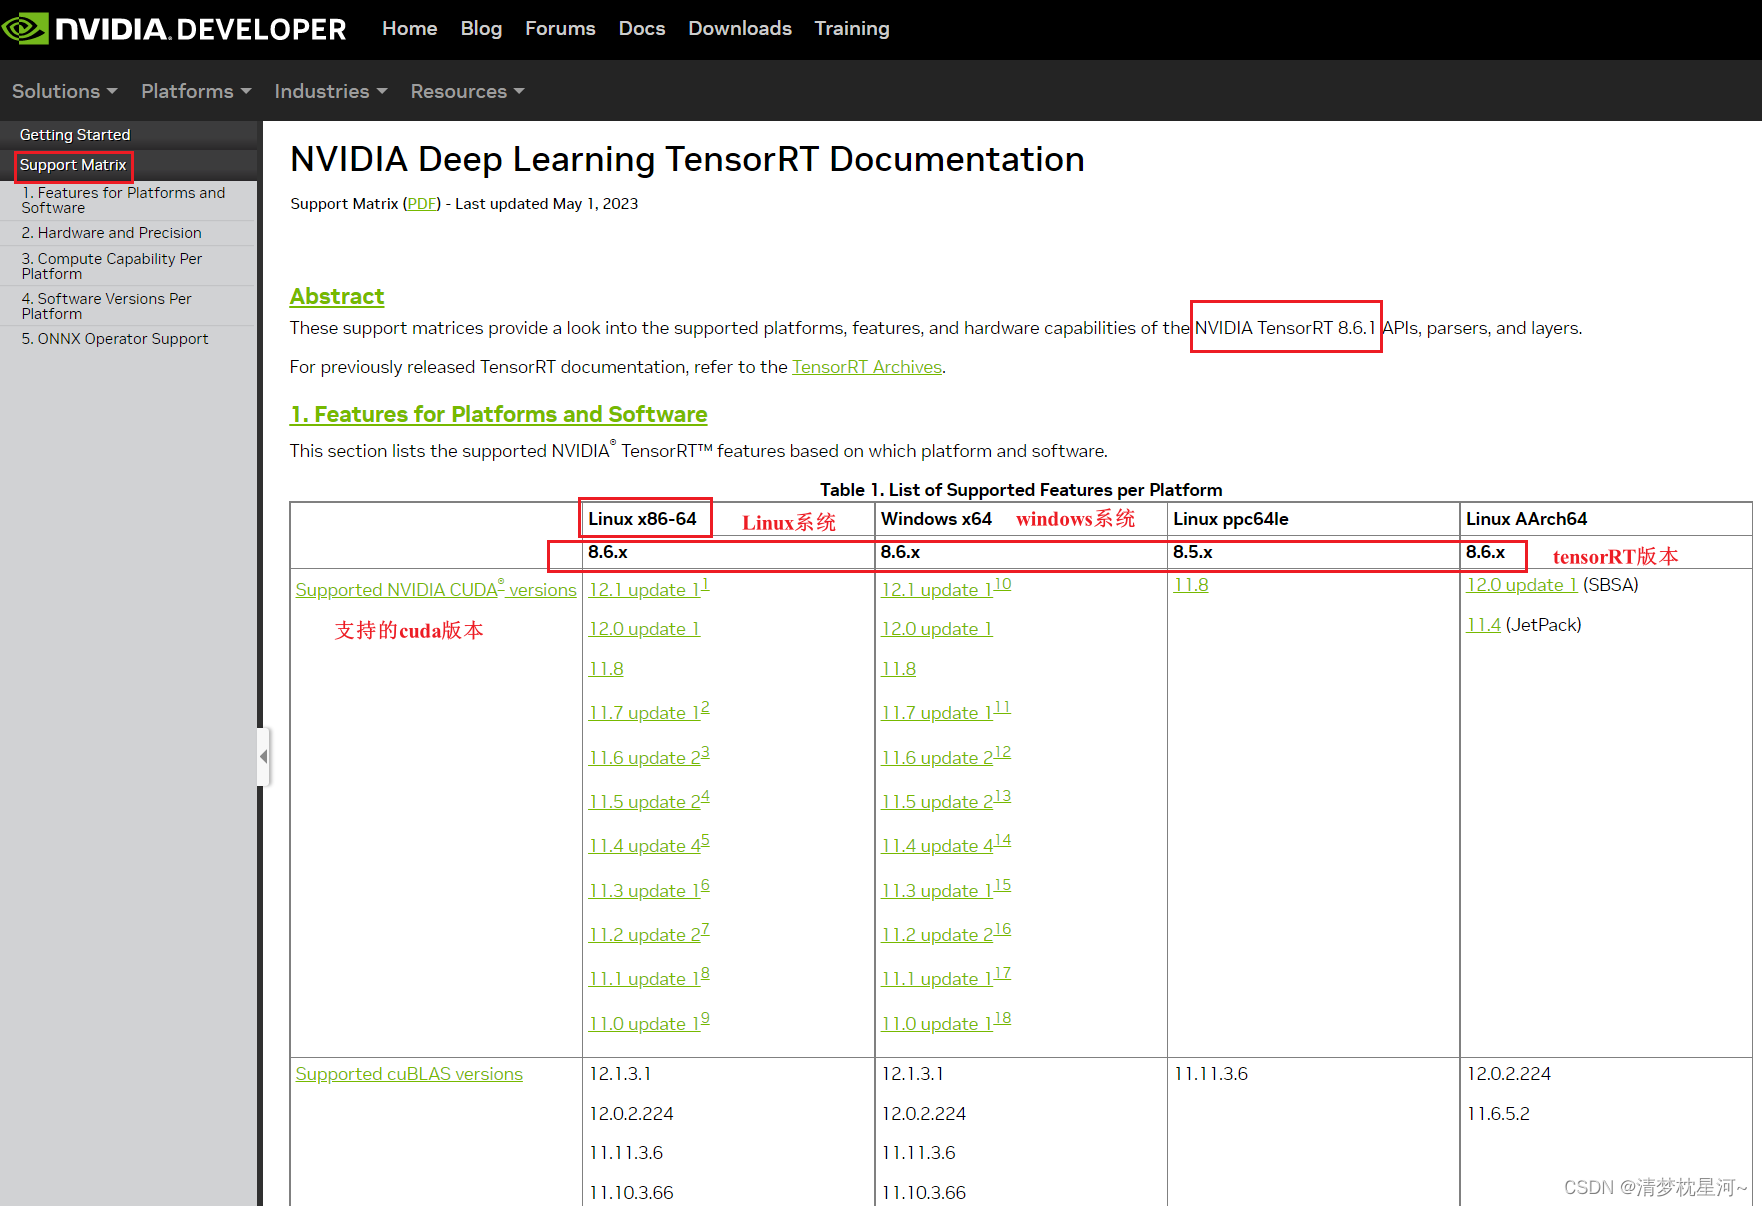Open Linux x86-64 CUDA 12.0 update 1
Image resolution: width=1762 pixels, height=1206 pixels.
click(x=644, y=629)
